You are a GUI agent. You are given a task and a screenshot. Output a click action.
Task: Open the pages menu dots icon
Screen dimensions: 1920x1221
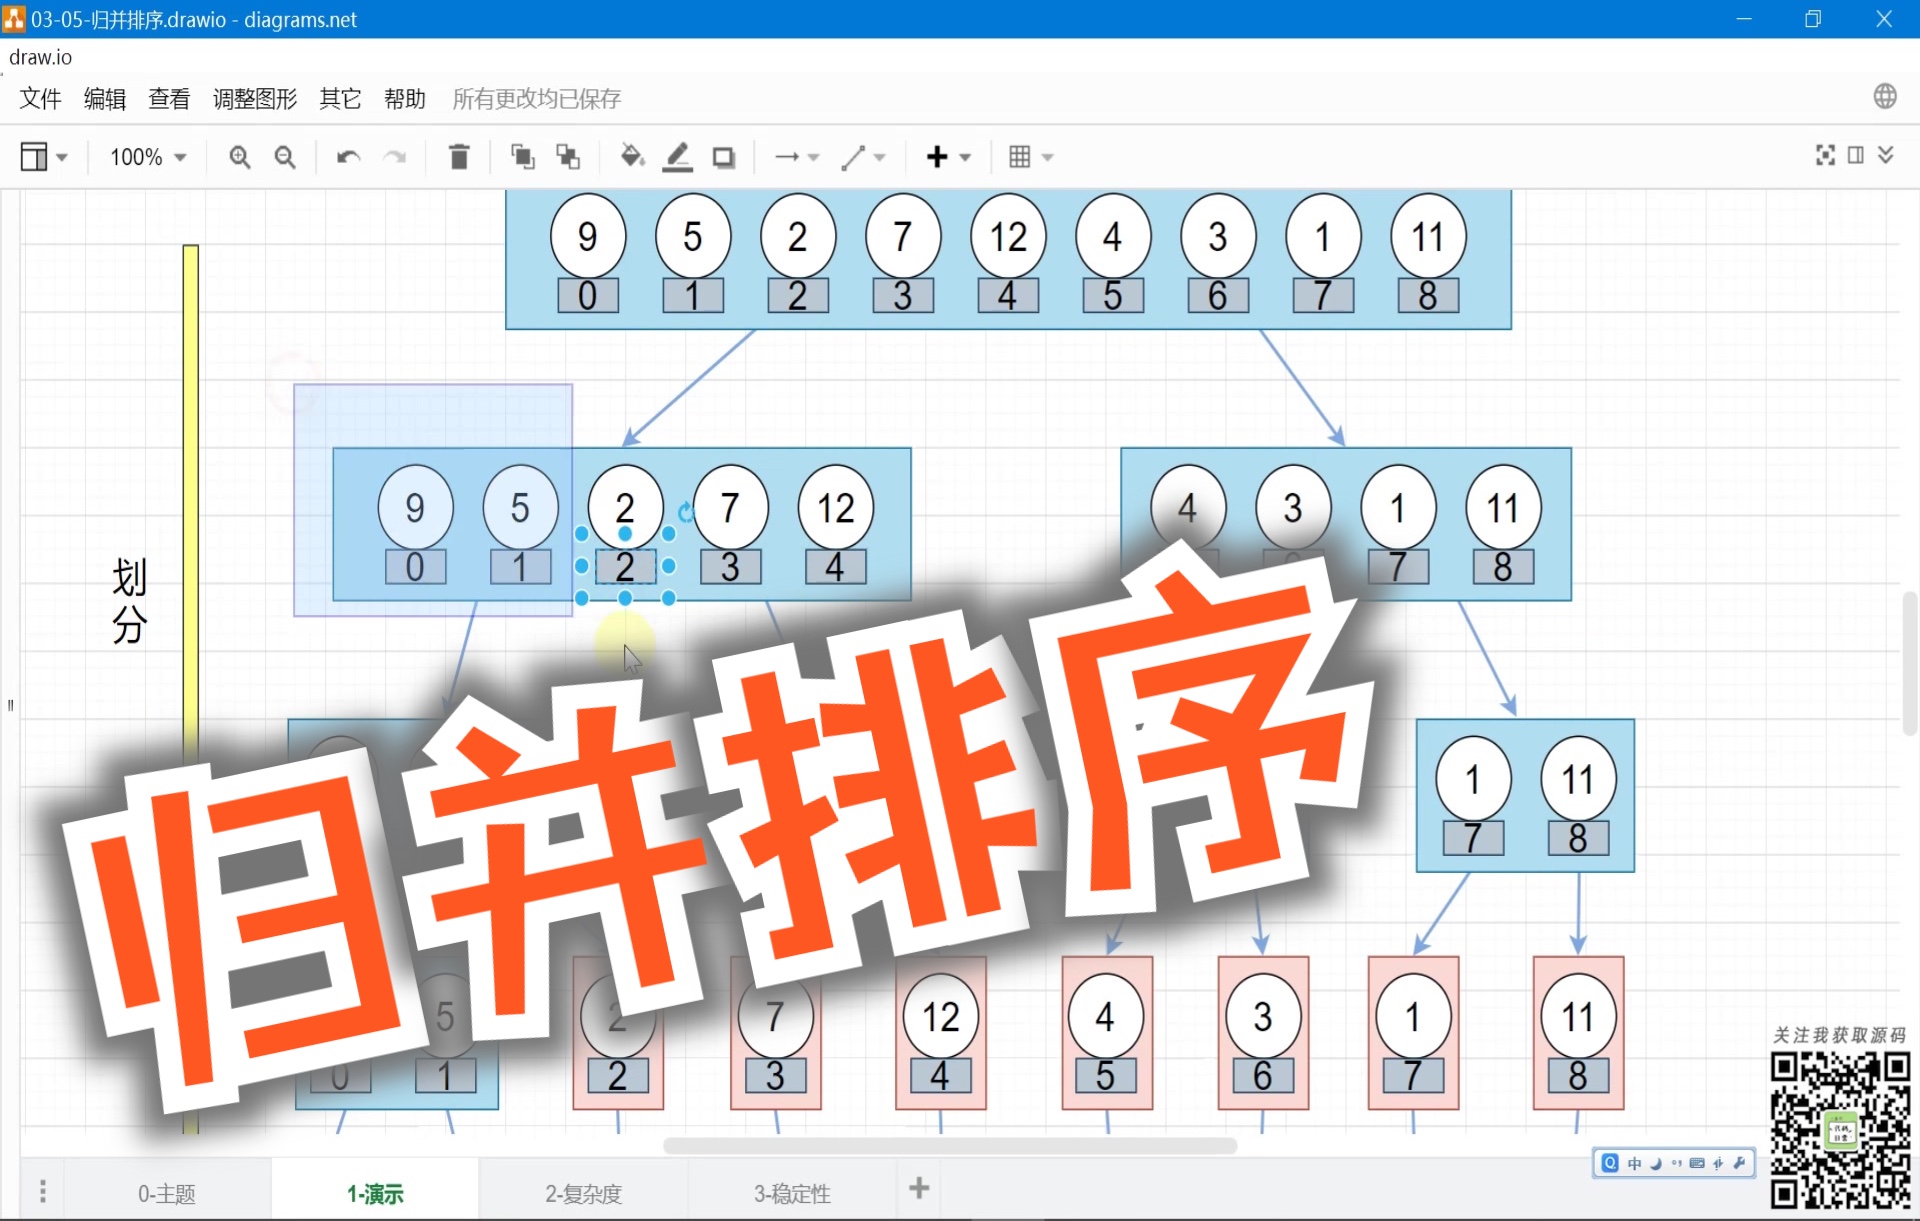click(x=42, y=1191)
